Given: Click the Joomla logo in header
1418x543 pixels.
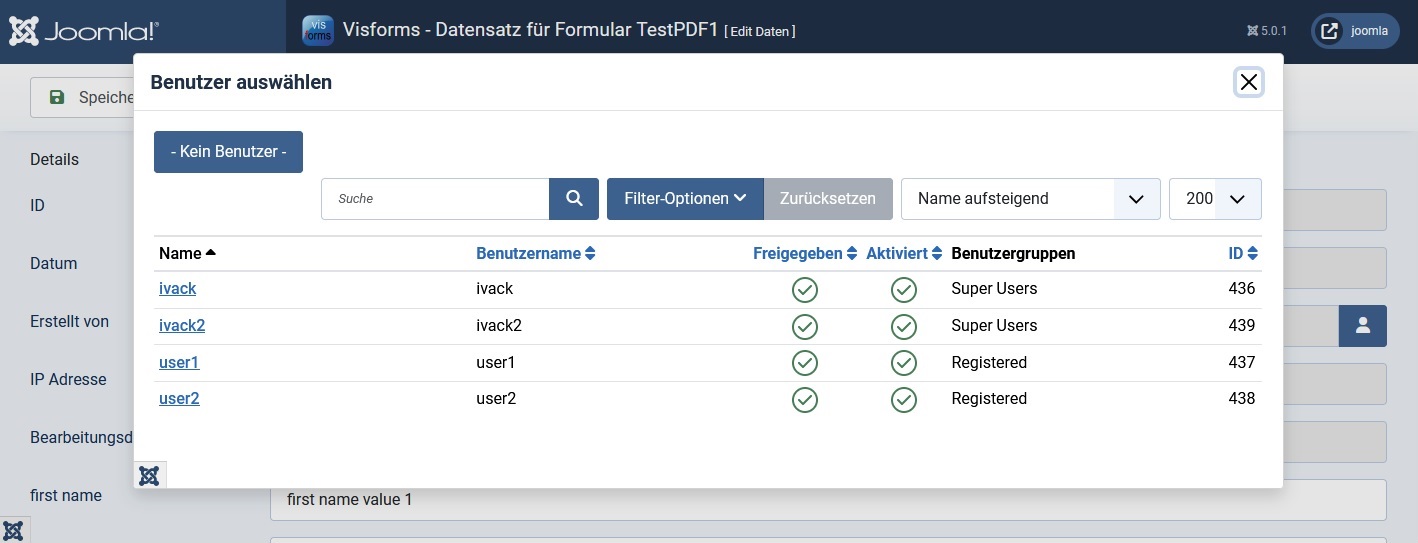Looking at the screenshot, I should (x=84, y=31).
